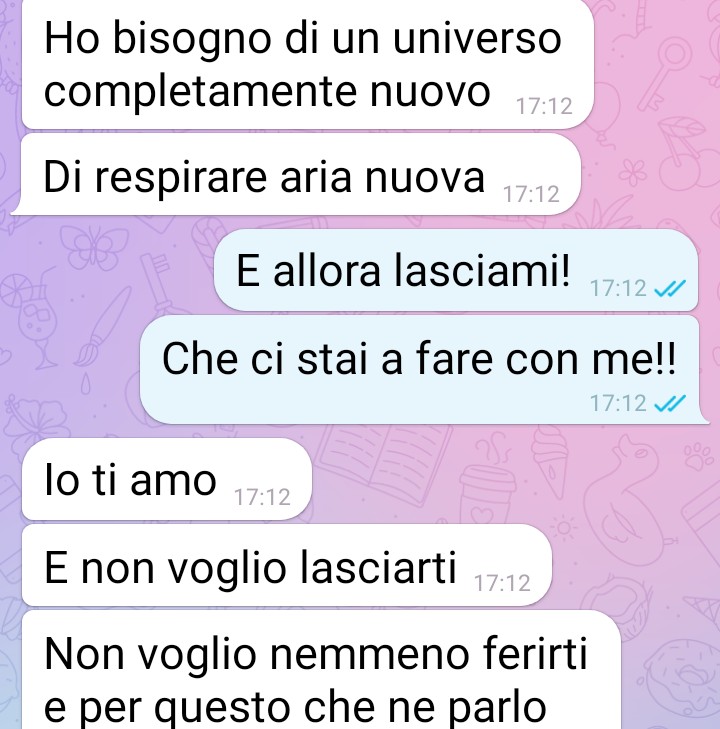
Task: Select the "Di respirare aria nuova" message bubble
Action: [296, 175]
